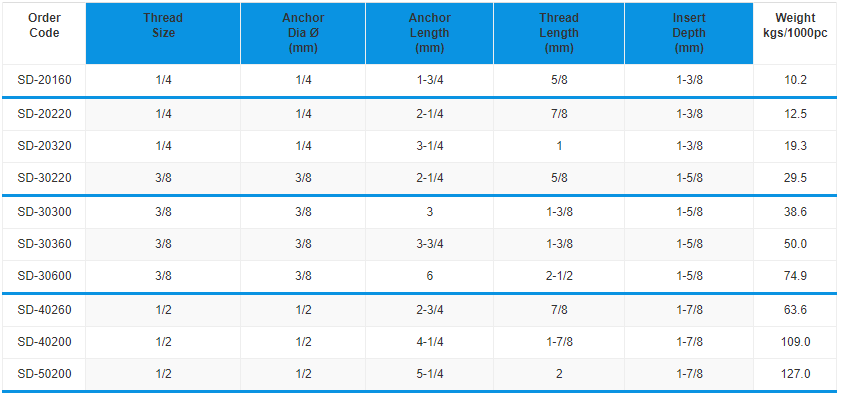Select order code SD-20160
The height and width of the screenshot is (397, 841).
pos(44,80)
